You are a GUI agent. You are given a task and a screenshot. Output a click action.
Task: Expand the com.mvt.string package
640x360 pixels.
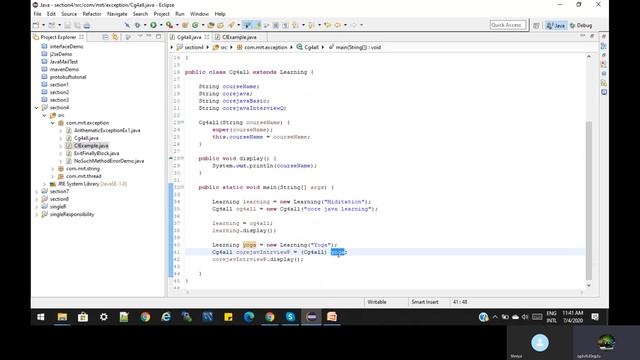[52, 169]
